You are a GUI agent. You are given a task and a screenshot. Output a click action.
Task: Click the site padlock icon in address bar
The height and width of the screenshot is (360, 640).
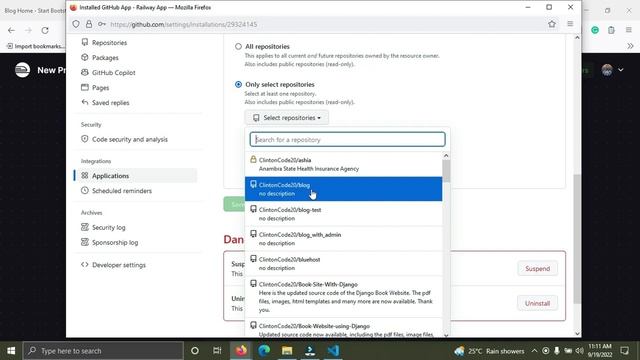pos(89,24)
